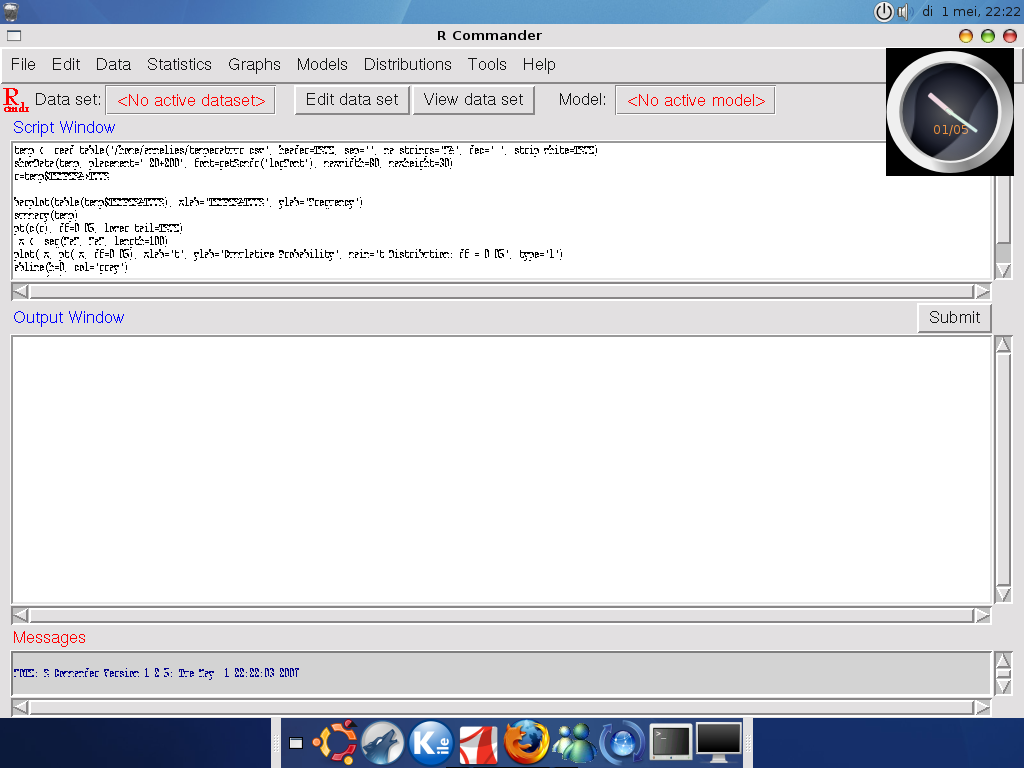Viewport: 1024px width, 768px height.
Task: Open the Edit menu
Action: tap(66, 65)
